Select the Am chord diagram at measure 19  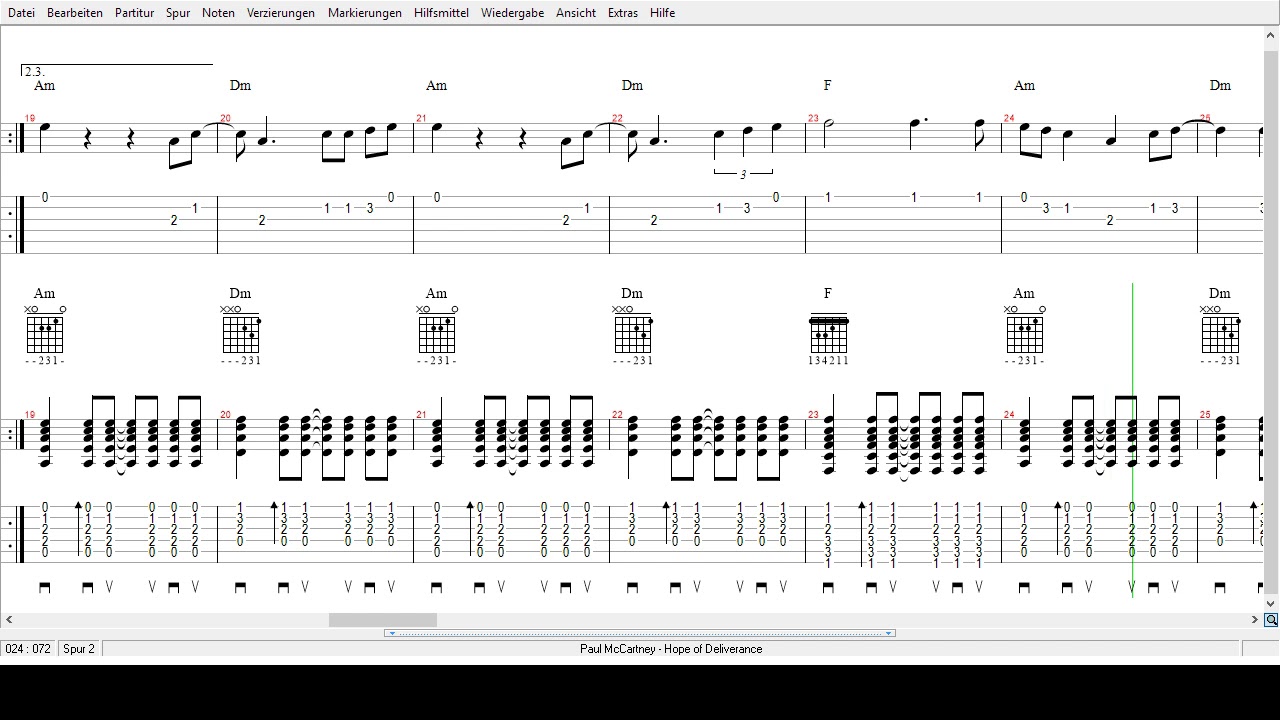[45, 334]
